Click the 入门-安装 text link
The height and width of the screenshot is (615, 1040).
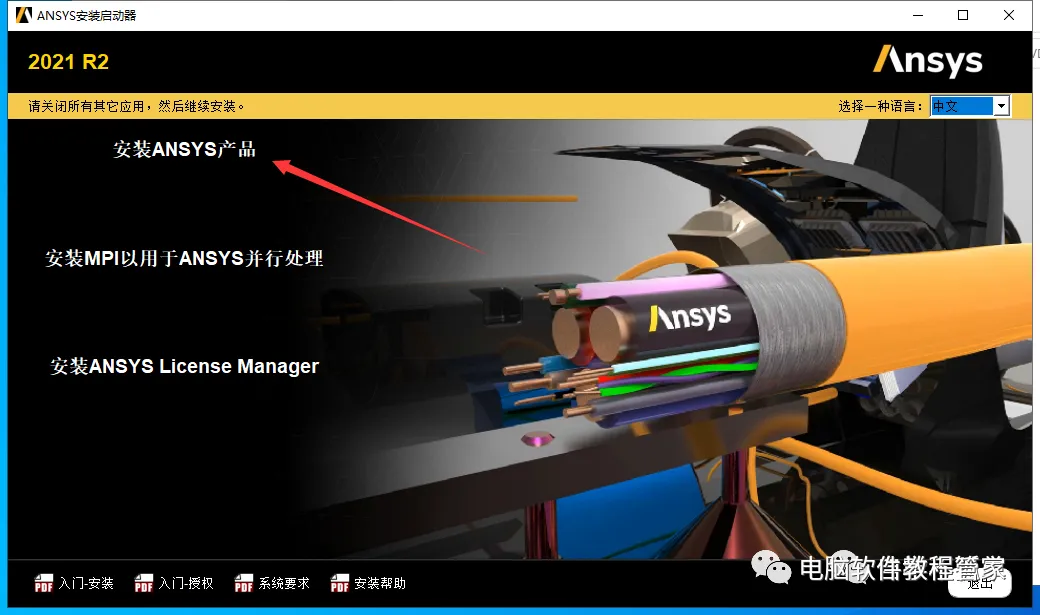pos(86,583)
